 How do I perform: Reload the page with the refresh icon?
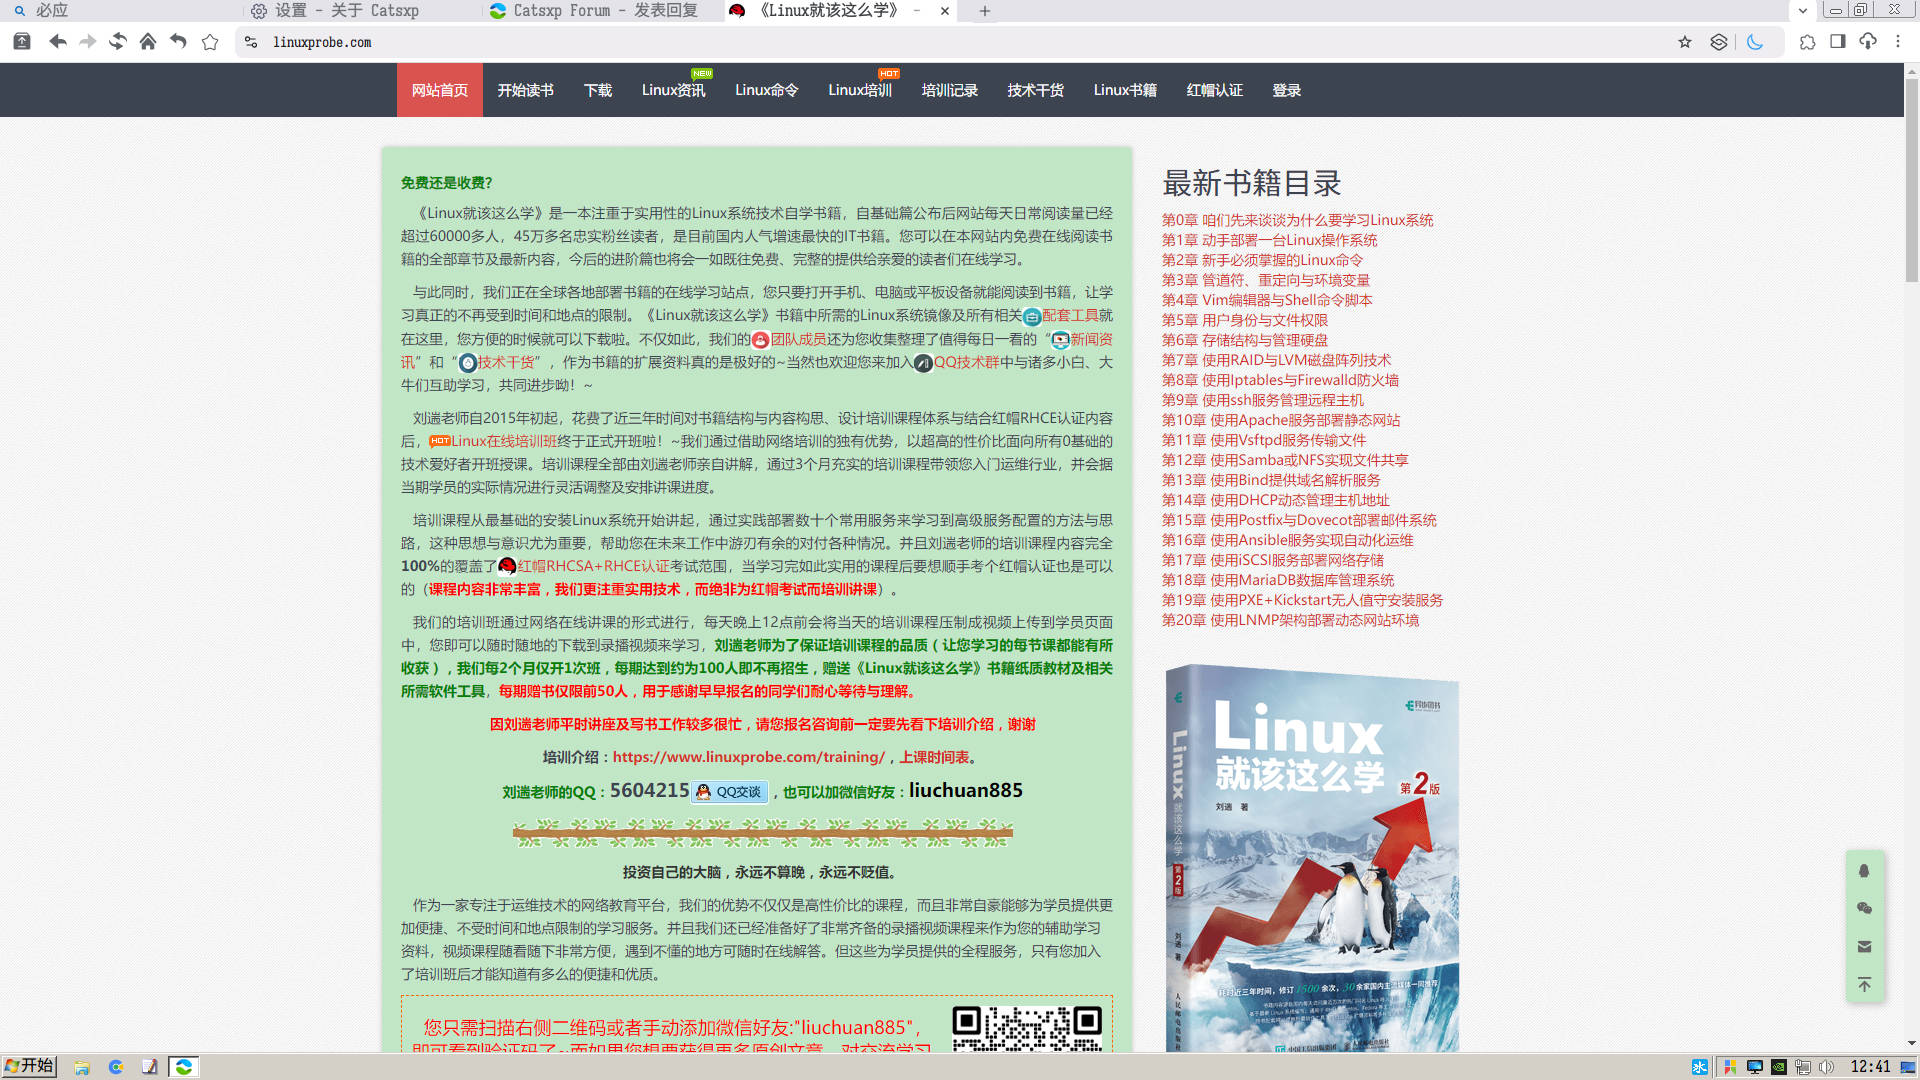118,42
